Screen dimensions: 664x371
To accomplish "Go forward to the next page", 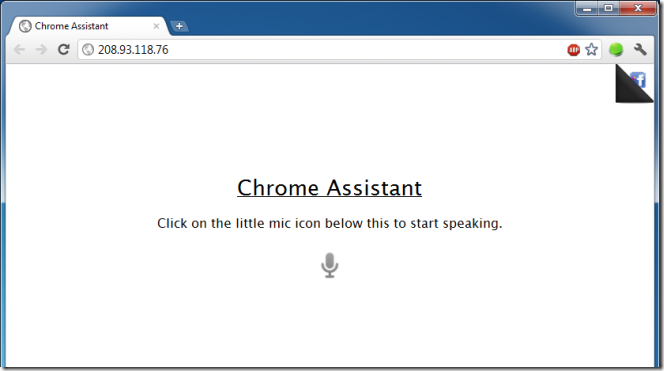I will [x=42, y=50].
